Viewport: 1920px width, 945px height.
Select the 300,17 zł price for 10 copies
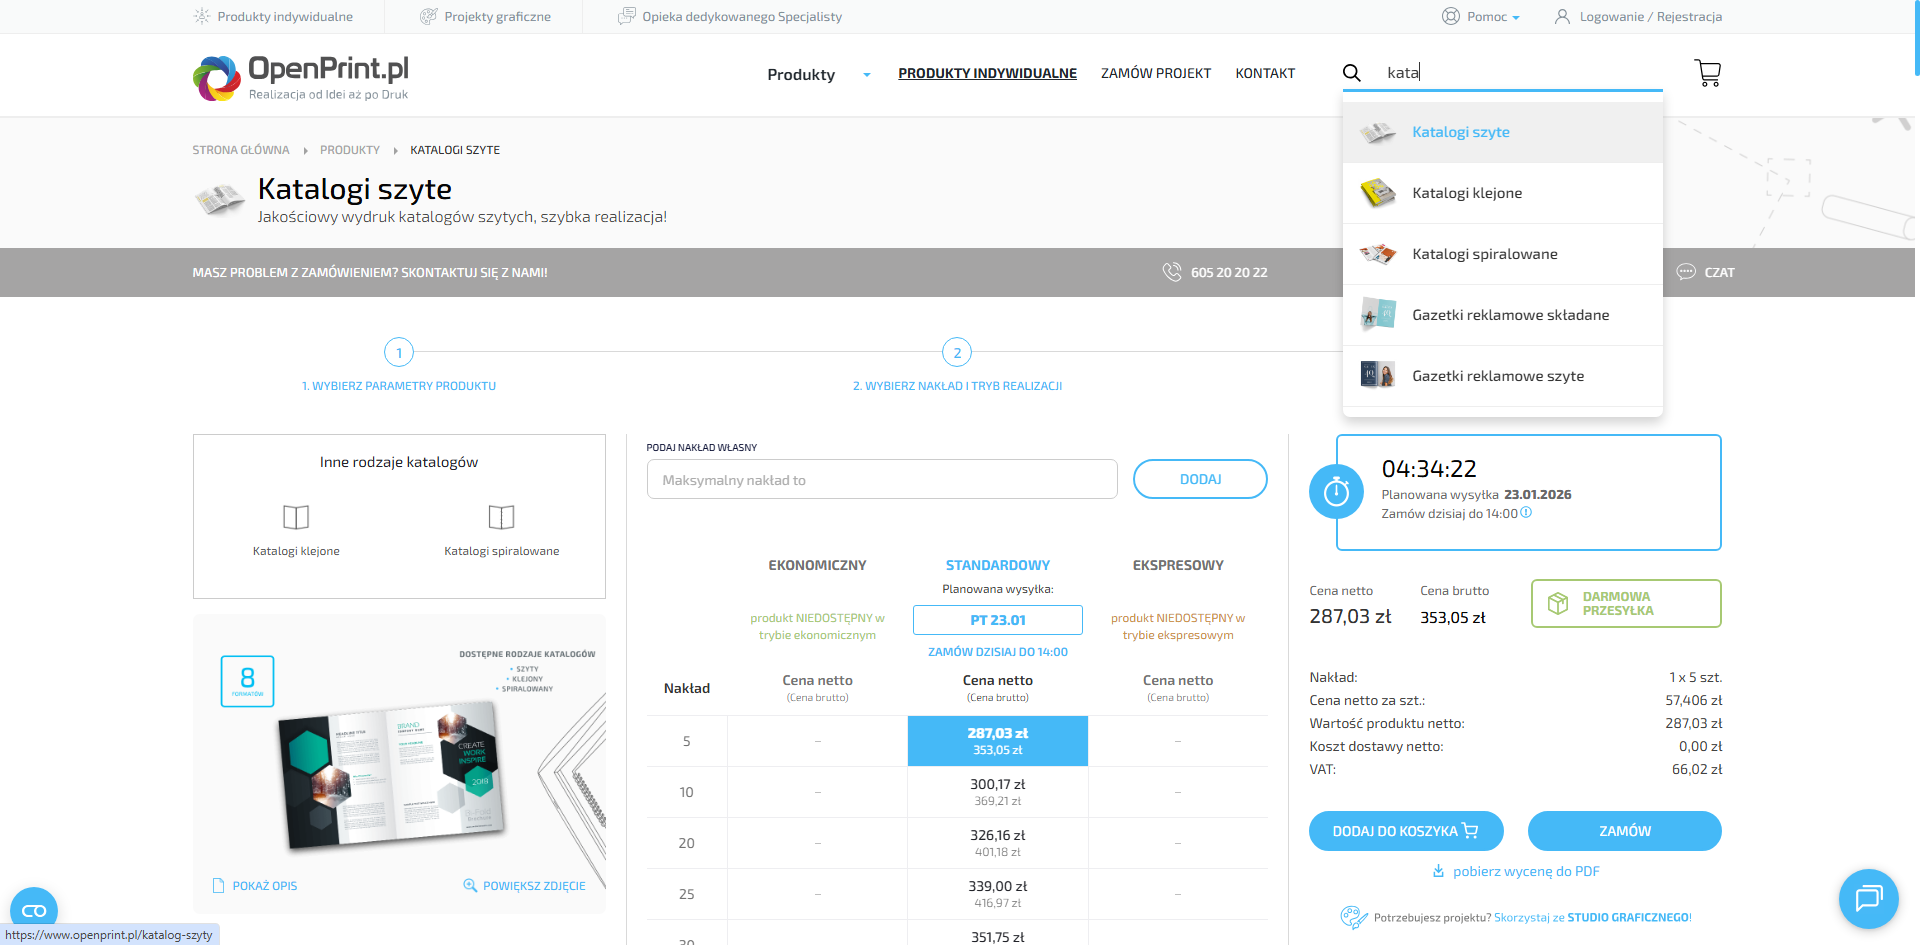(997, 792)
